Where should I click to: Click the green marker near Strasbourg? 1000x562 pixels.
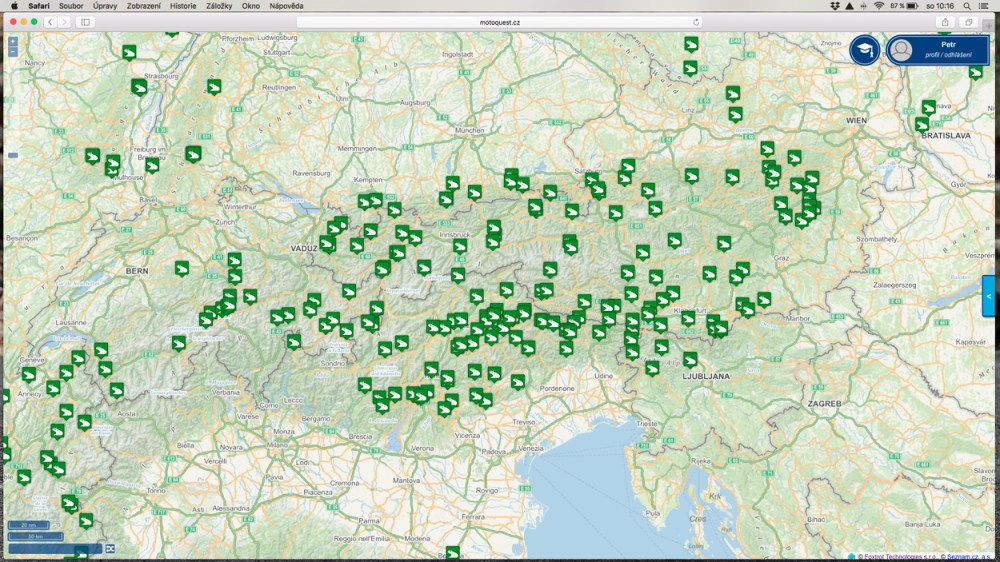coord(139,87)
